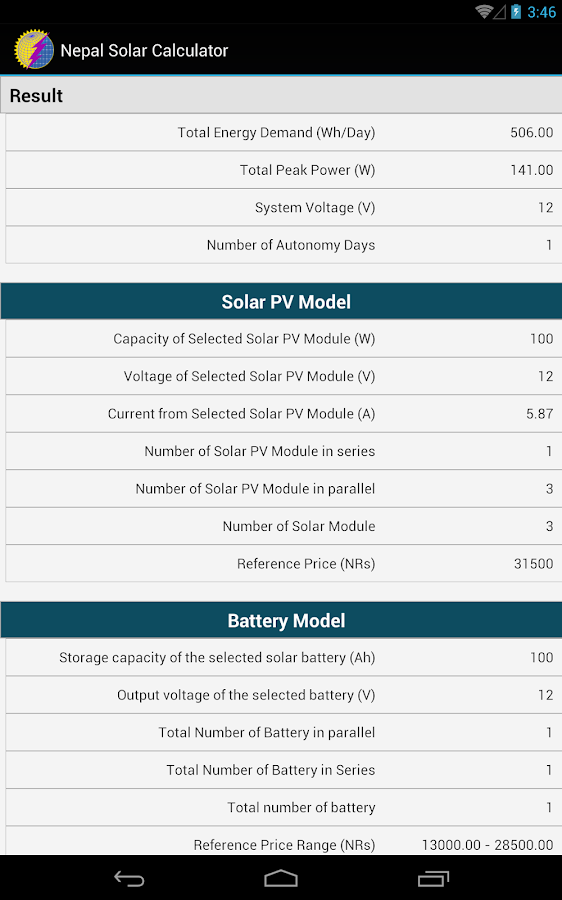Viewport: 562px width, 900px height.
Task: Tap the Battery Model section header
Action: 281,620
